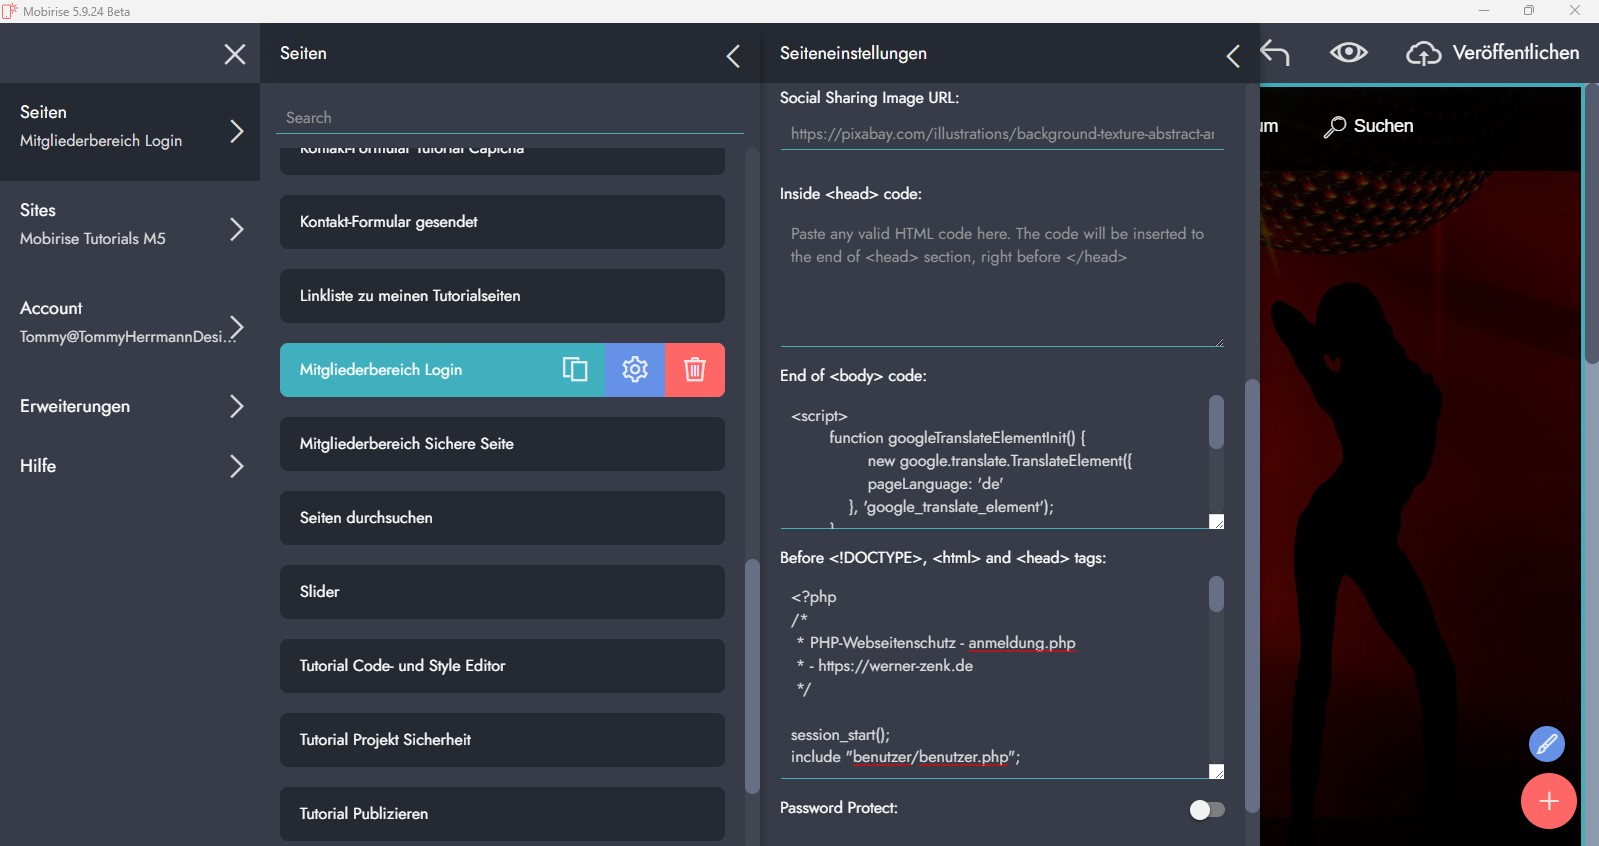Open the Slider page in list
The height and width of the screenshot is (846, 1599).
502,592
